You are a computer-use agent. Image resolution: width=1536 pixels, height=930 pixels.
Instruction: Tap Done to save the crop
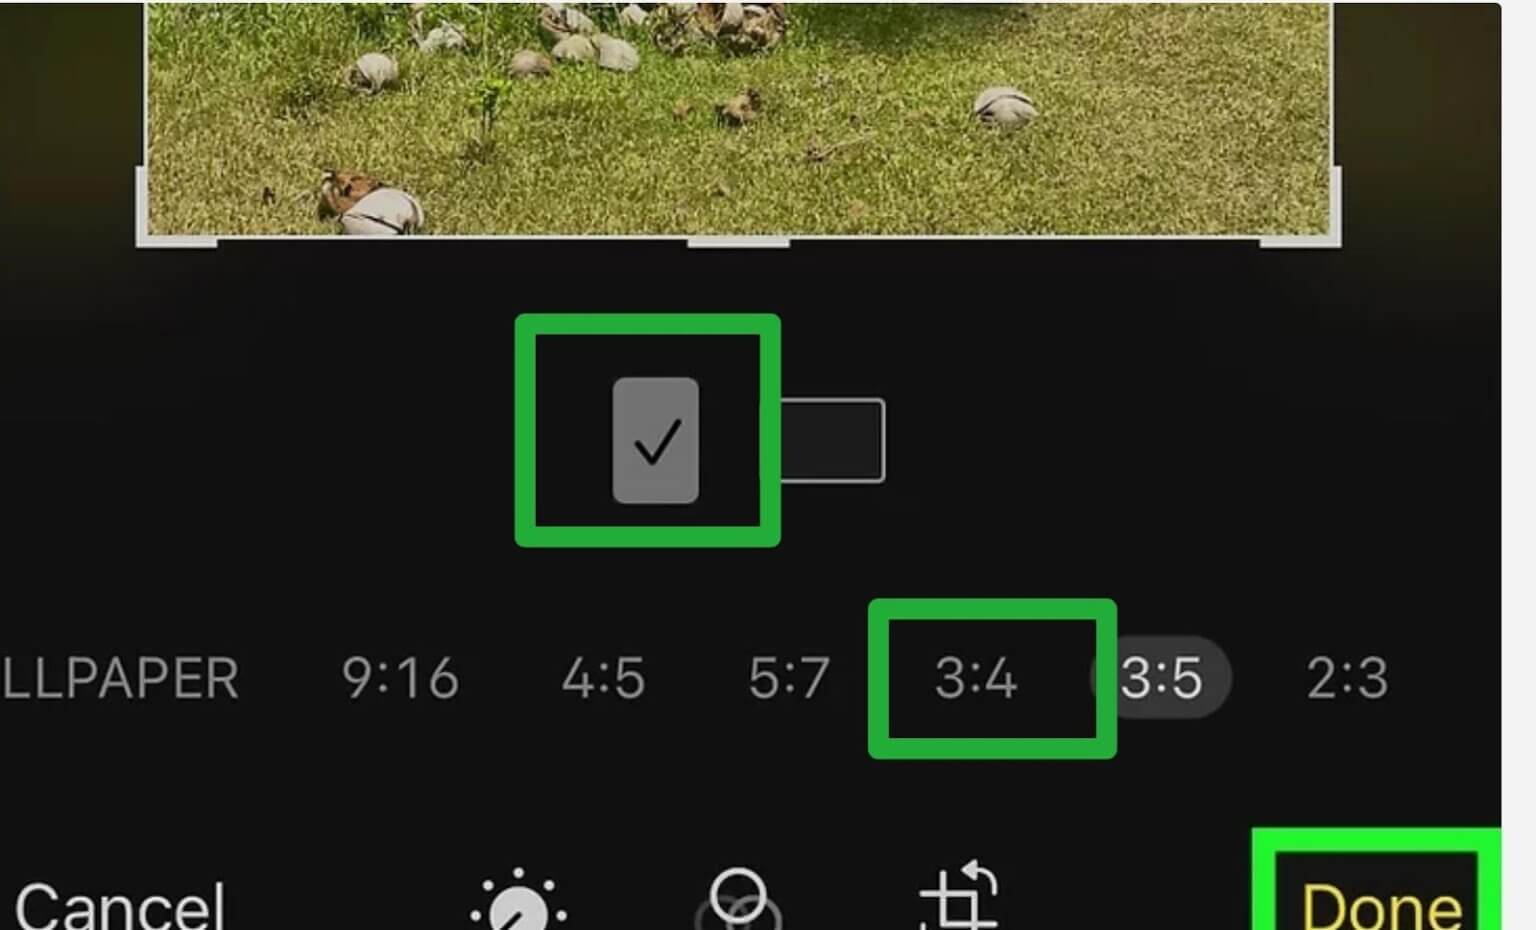[x=1382, y=905]
